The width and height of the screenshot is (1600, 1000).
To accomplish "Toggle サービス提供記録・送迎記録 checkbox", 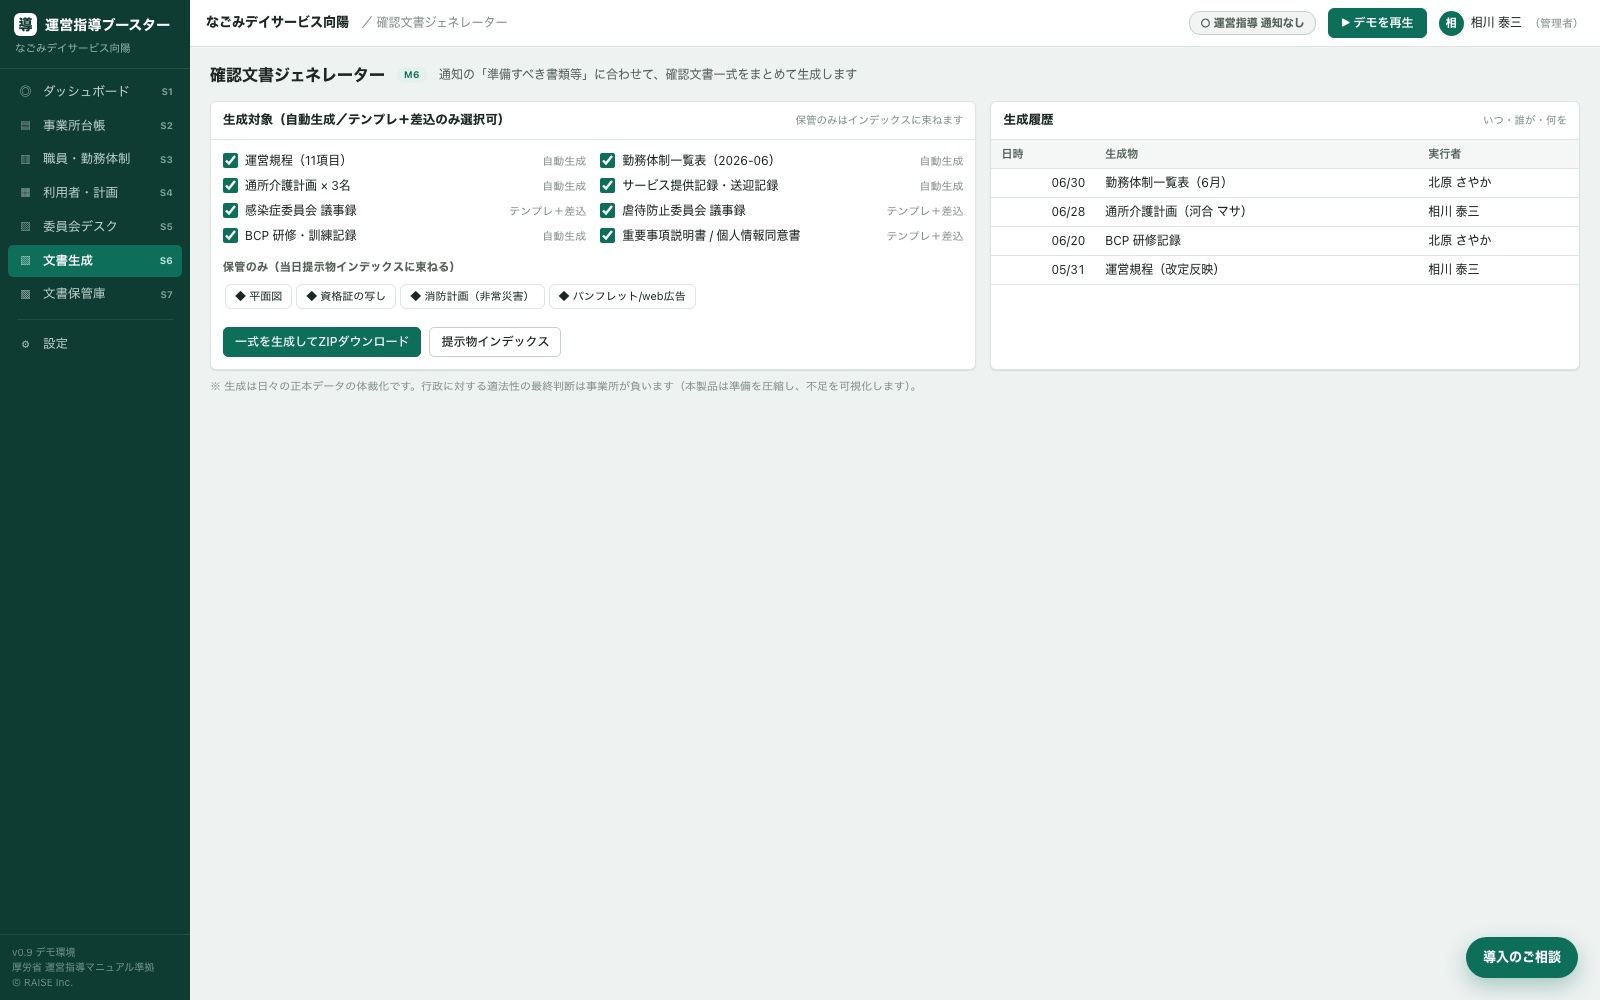I will (607, 185).
